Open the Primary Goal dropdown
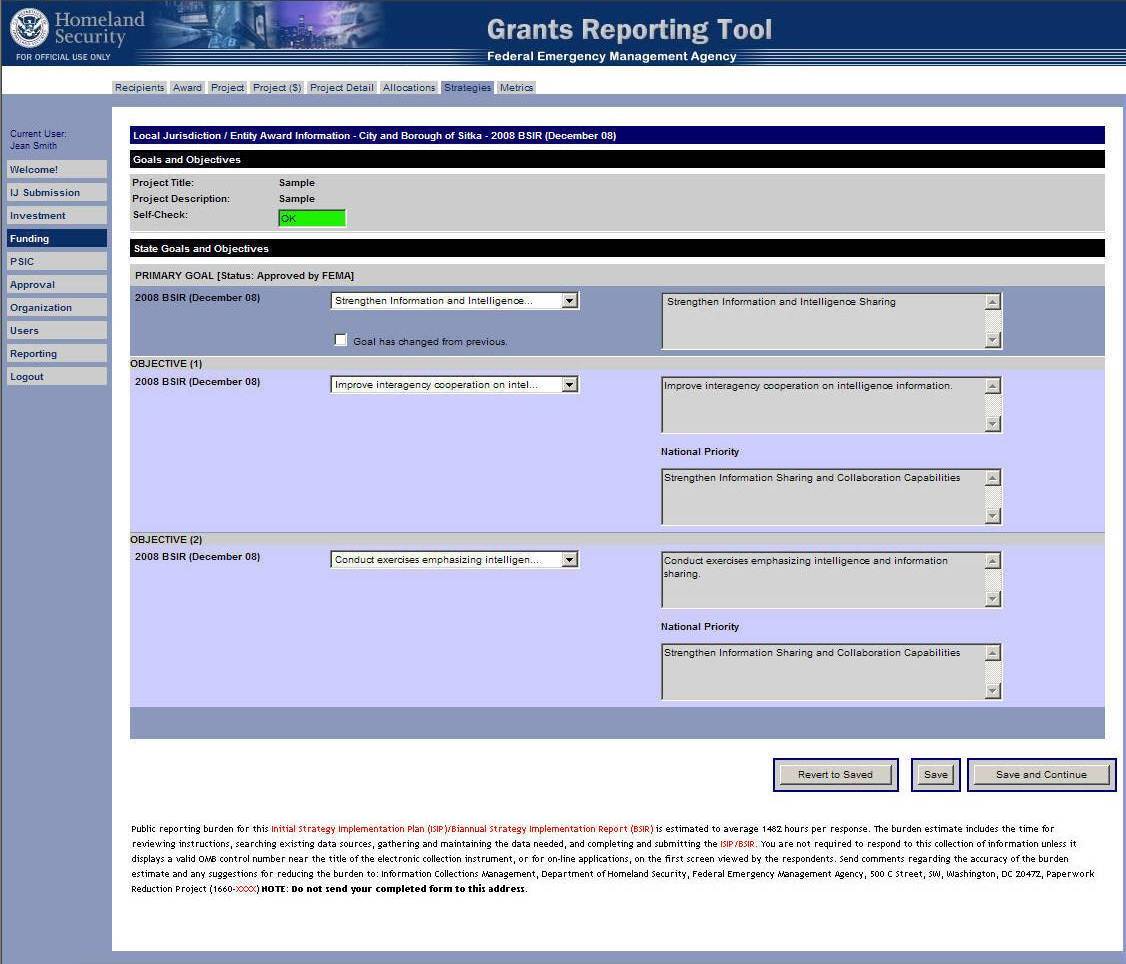 pos(569,301)
